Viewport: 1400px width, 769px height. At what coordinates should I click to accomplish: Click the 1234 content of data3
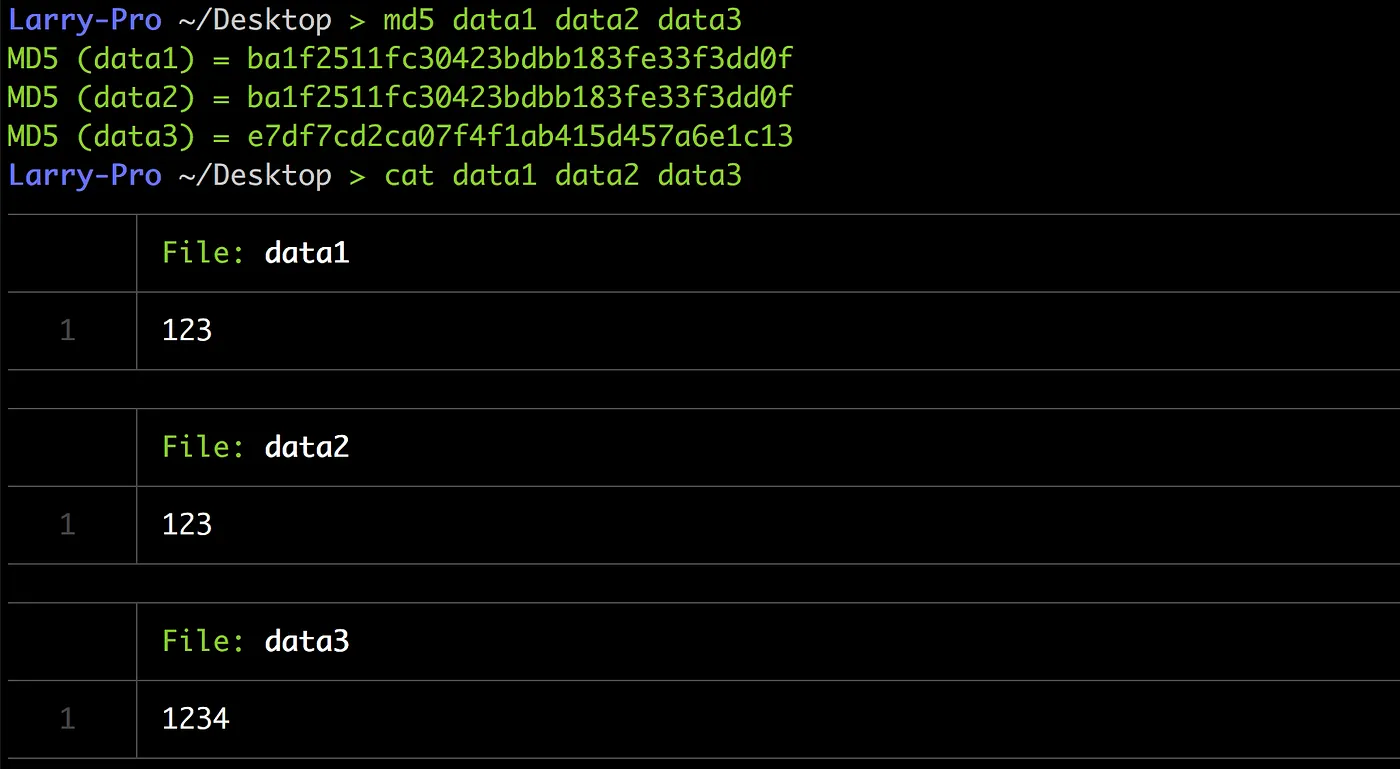(196, 718)
